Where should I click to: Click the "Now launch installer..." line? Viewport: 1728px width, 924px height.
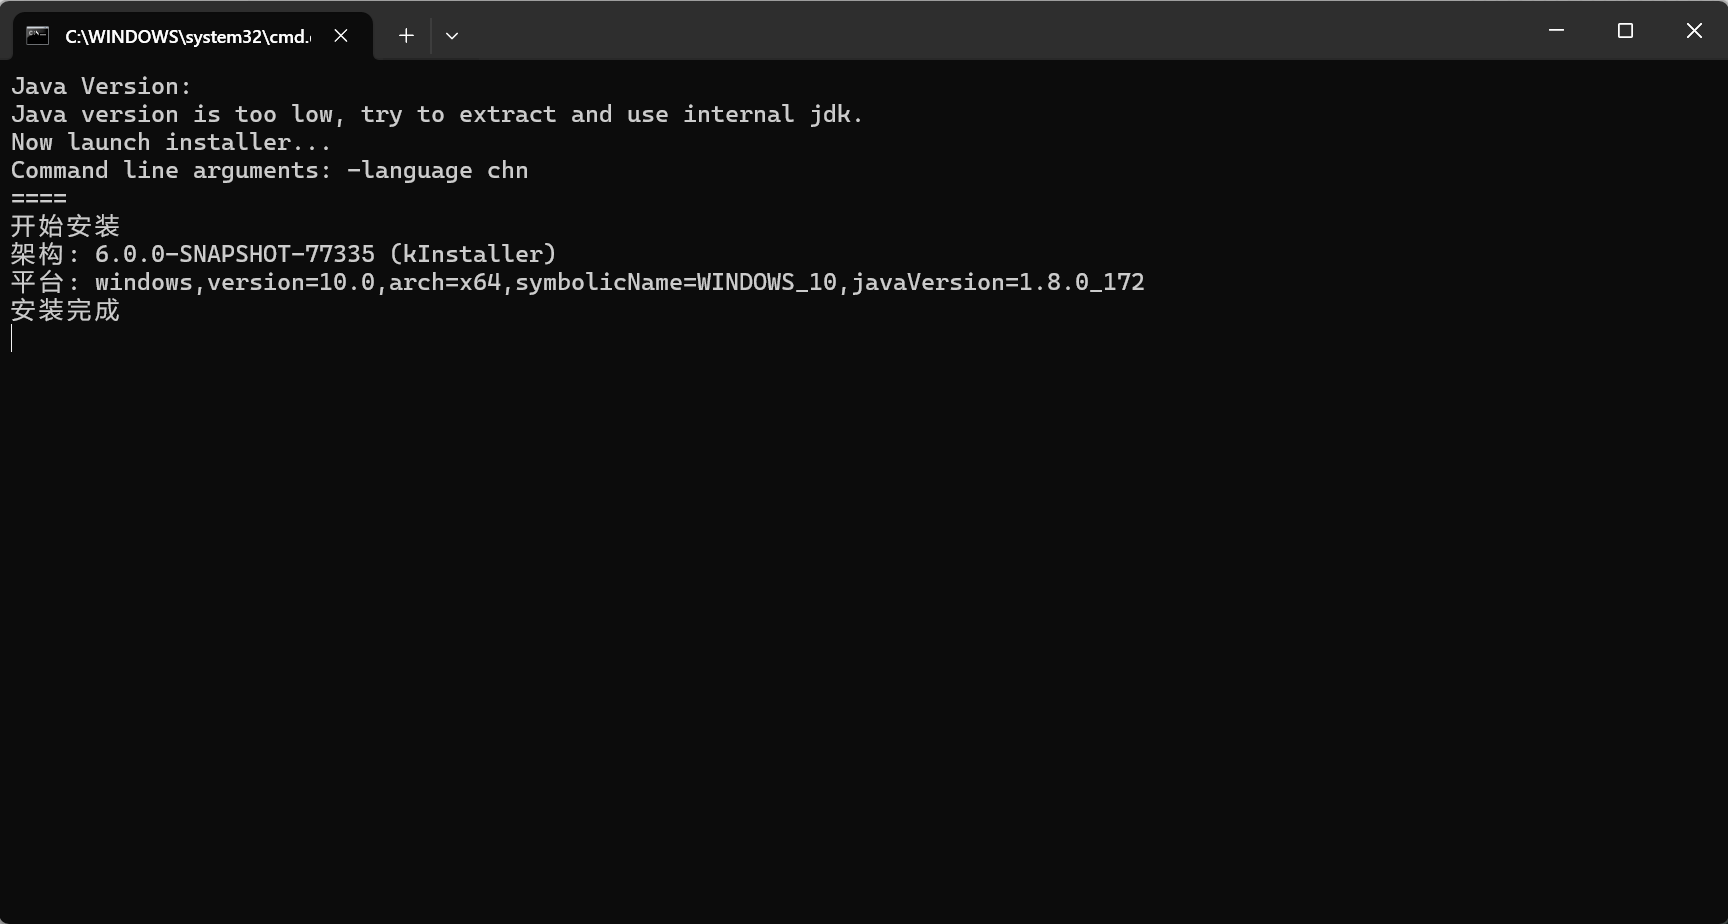click(x=171, y=142)
